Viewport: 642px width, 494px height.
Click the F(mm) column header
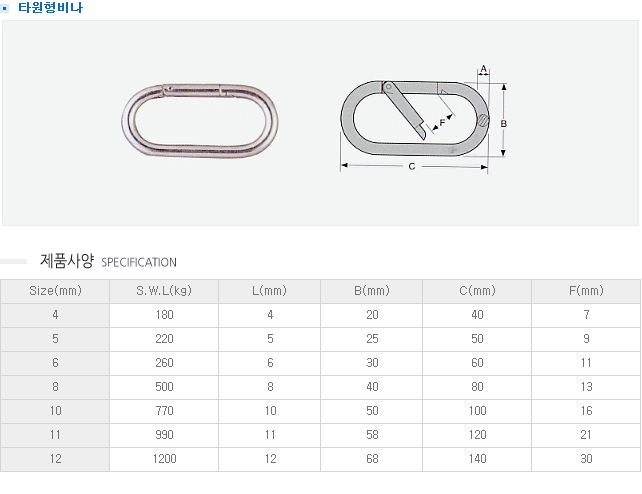[586, 291]
